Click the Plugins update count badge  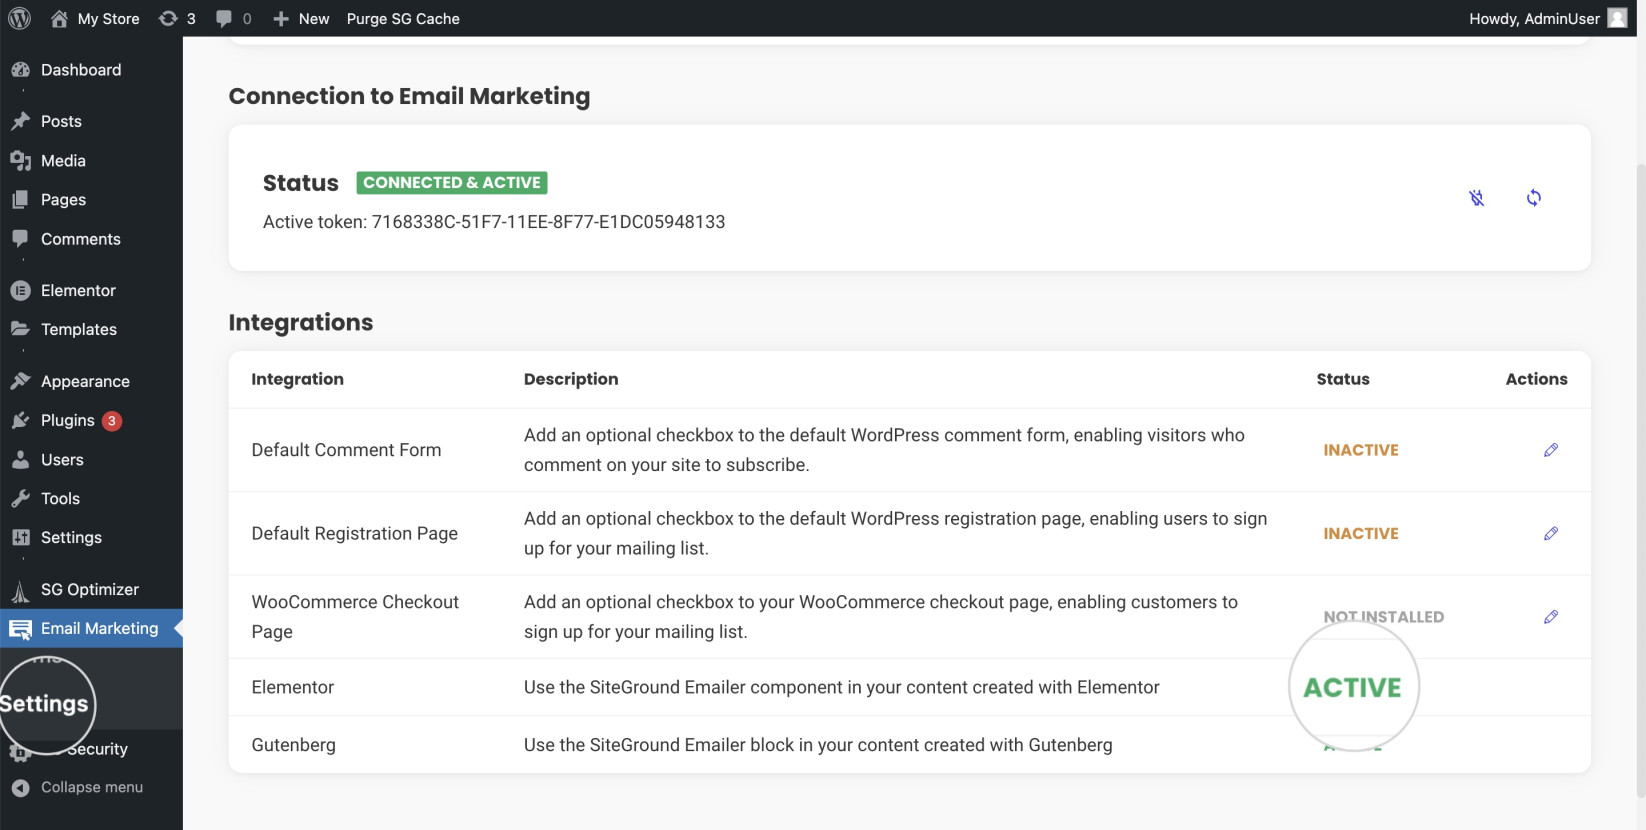(112, 421)
